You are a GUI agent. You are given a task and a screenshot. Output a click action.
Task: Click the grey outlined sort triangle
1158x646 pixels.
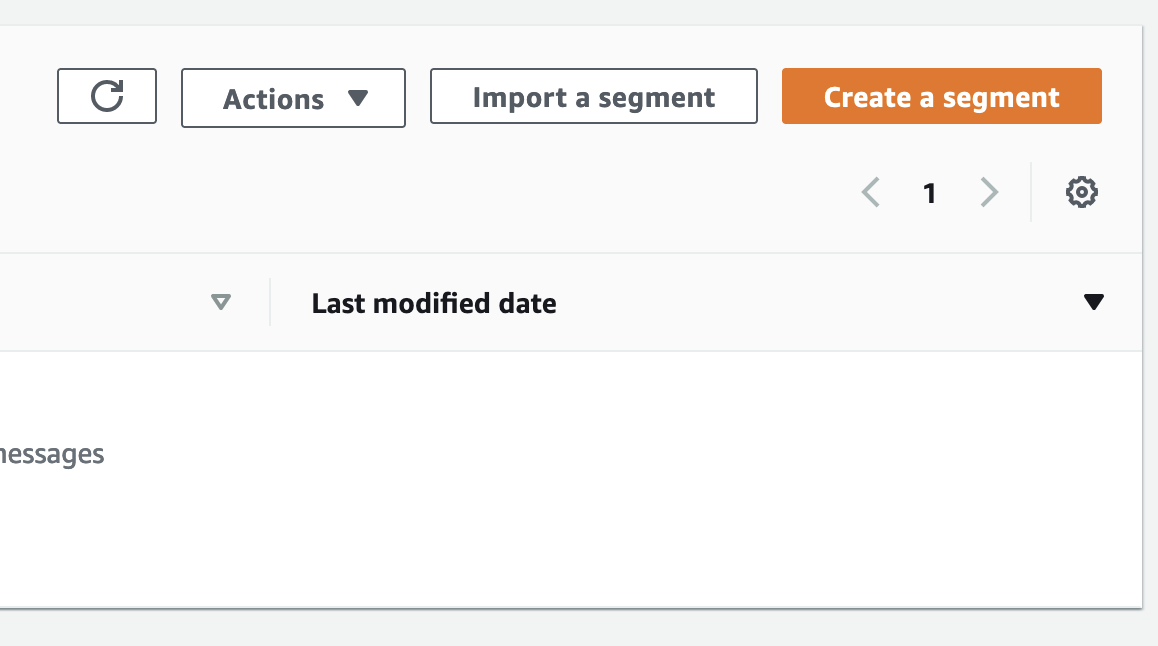(221, 302)
